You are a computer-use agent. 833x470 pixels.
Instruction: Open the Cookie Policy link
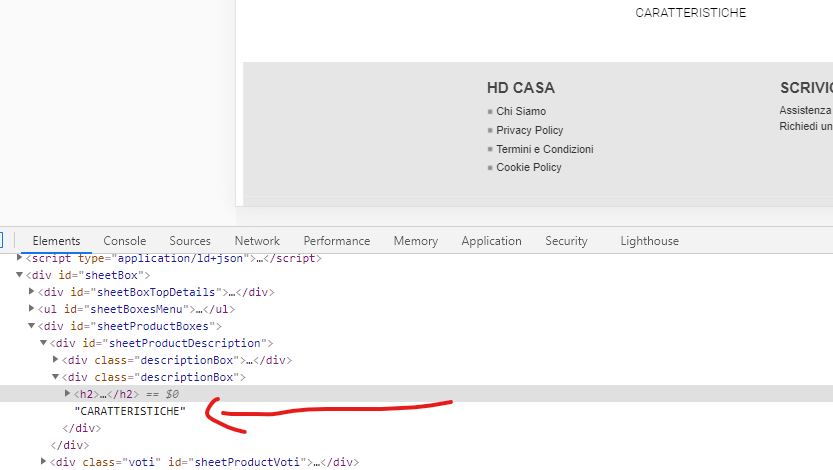pos(529,168)
